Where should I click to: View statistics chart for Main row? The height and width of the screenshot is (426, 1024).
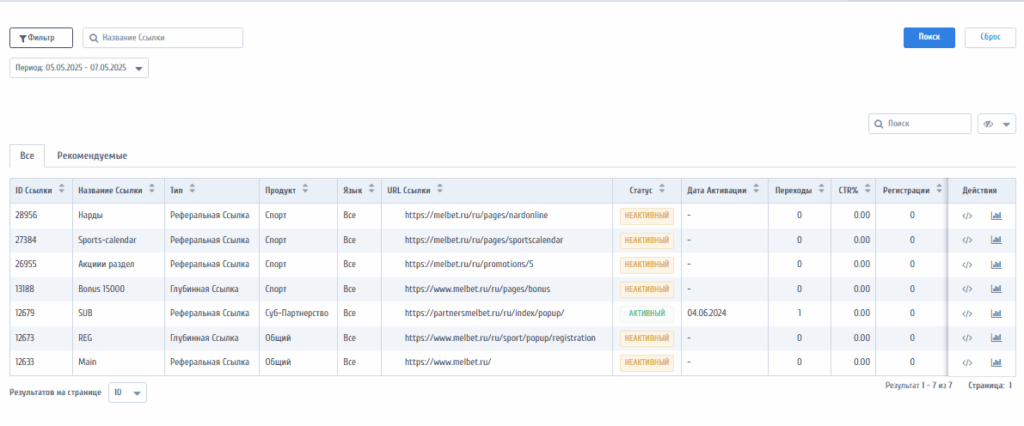tap(996, 362)
